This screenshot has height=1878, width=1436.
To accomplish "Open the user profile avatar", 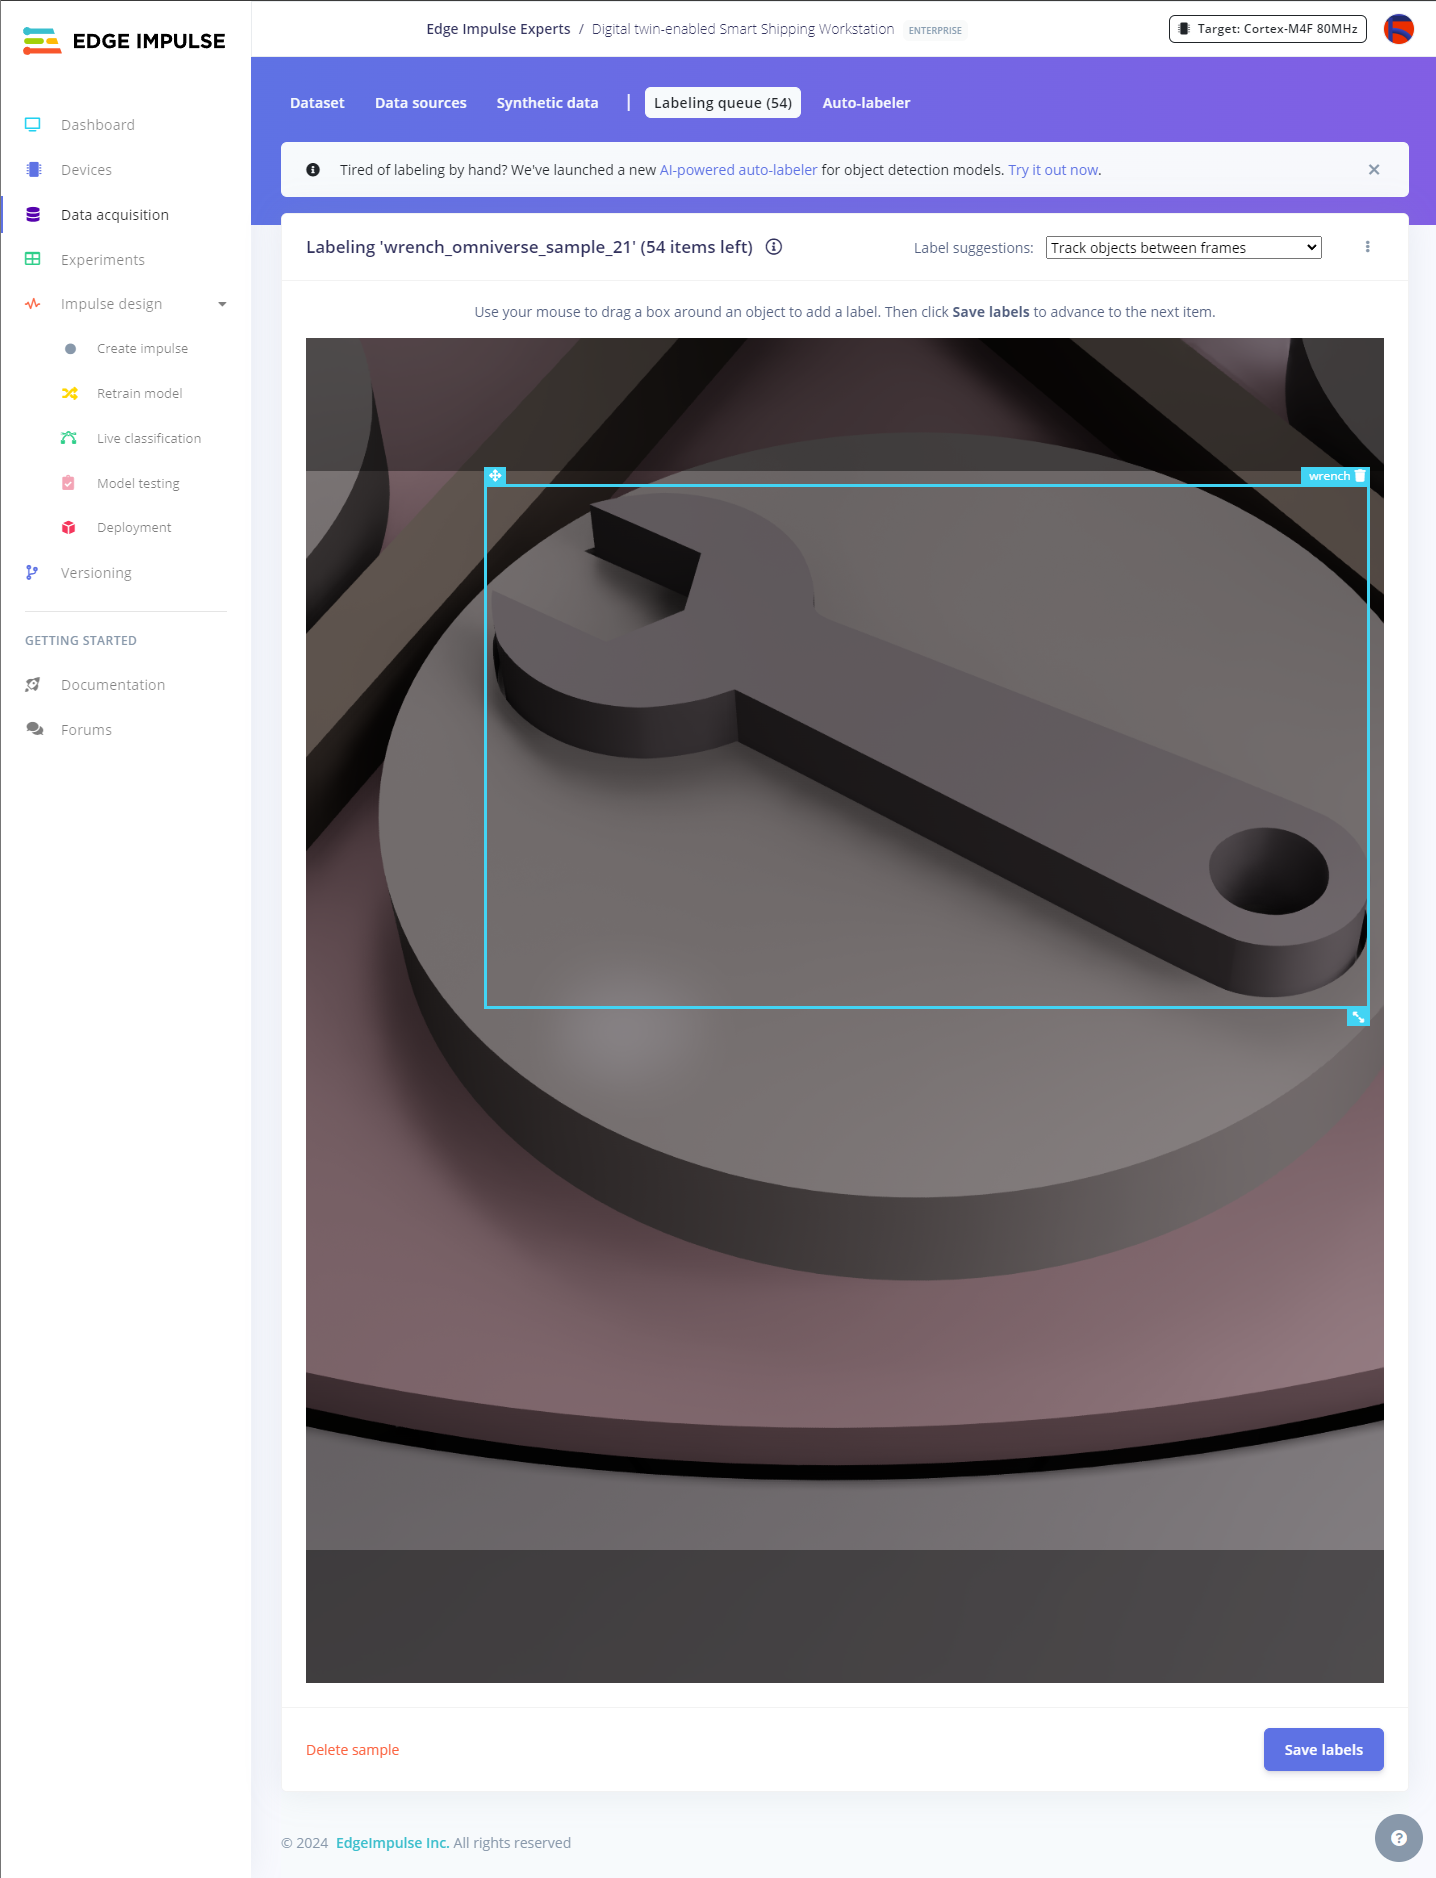I will [1398, 29].
